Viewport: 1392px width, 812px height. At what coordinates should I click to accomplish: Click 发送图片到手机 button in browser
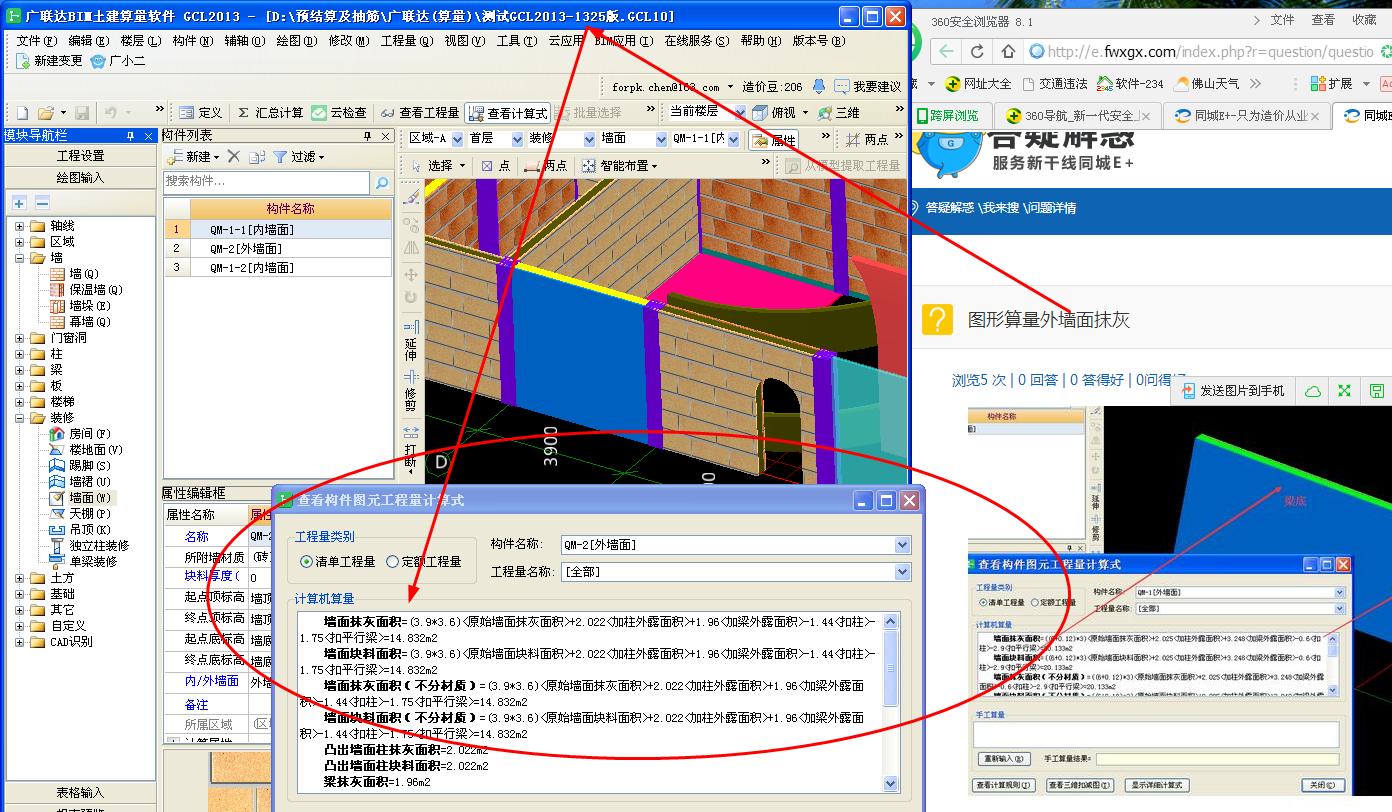coord(1232,391)
